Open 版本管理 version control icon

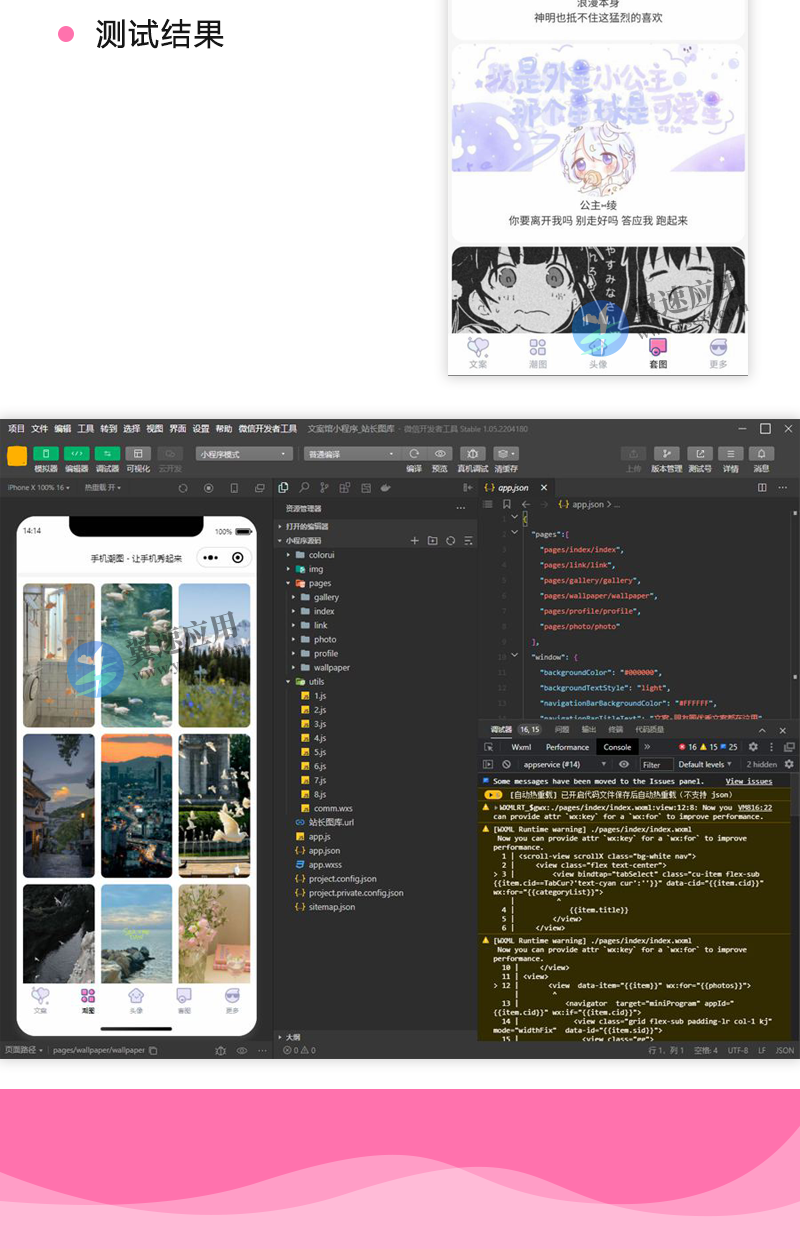666,454
